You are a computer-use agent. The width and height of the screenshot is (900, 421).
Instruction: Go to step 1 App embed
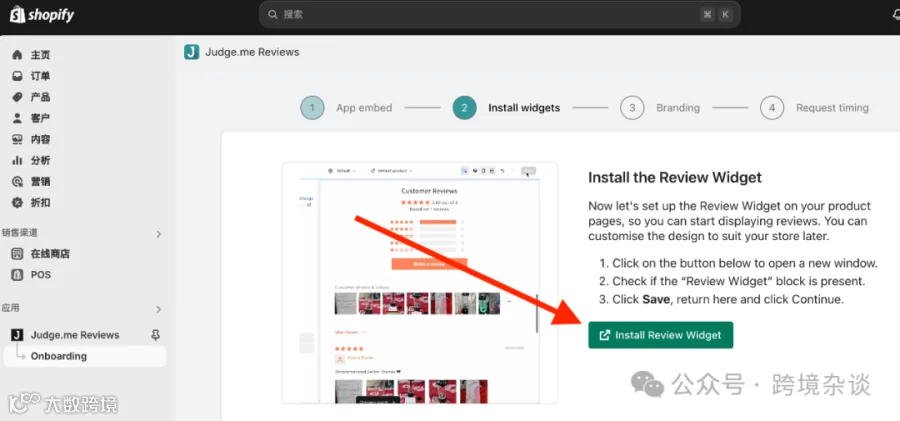coord(347,108)
